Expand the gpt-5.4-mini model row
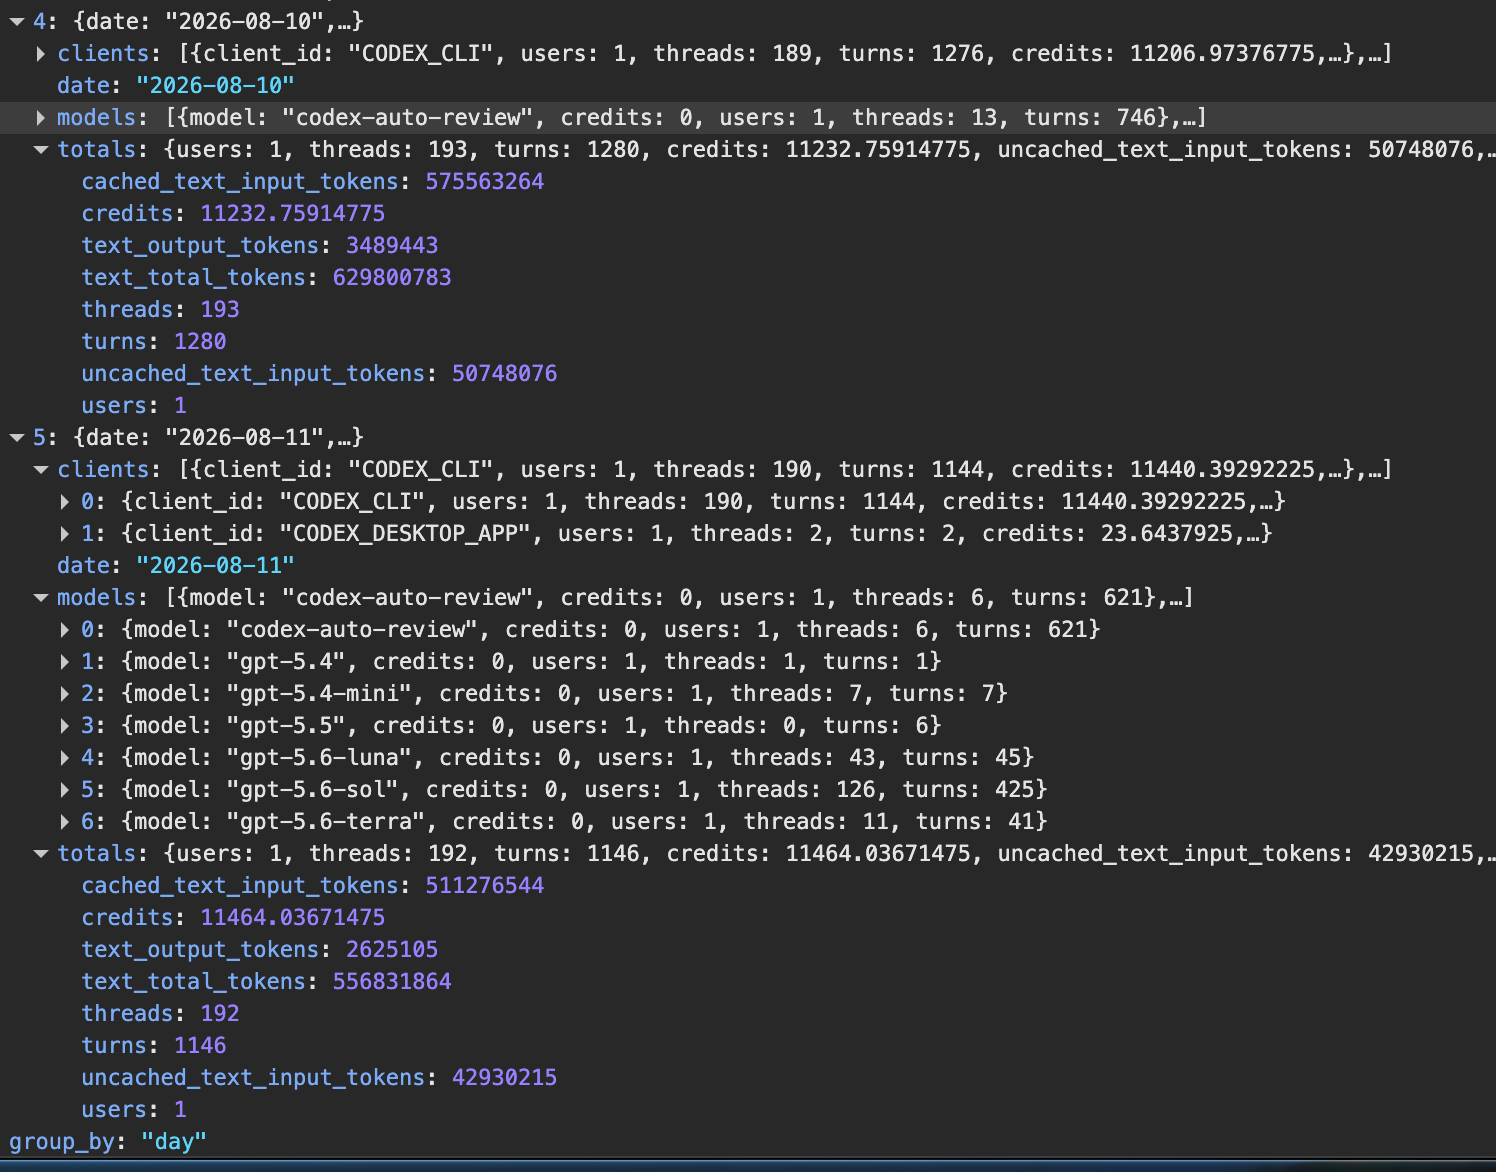1496x1172 pixels. click(65, 693)
